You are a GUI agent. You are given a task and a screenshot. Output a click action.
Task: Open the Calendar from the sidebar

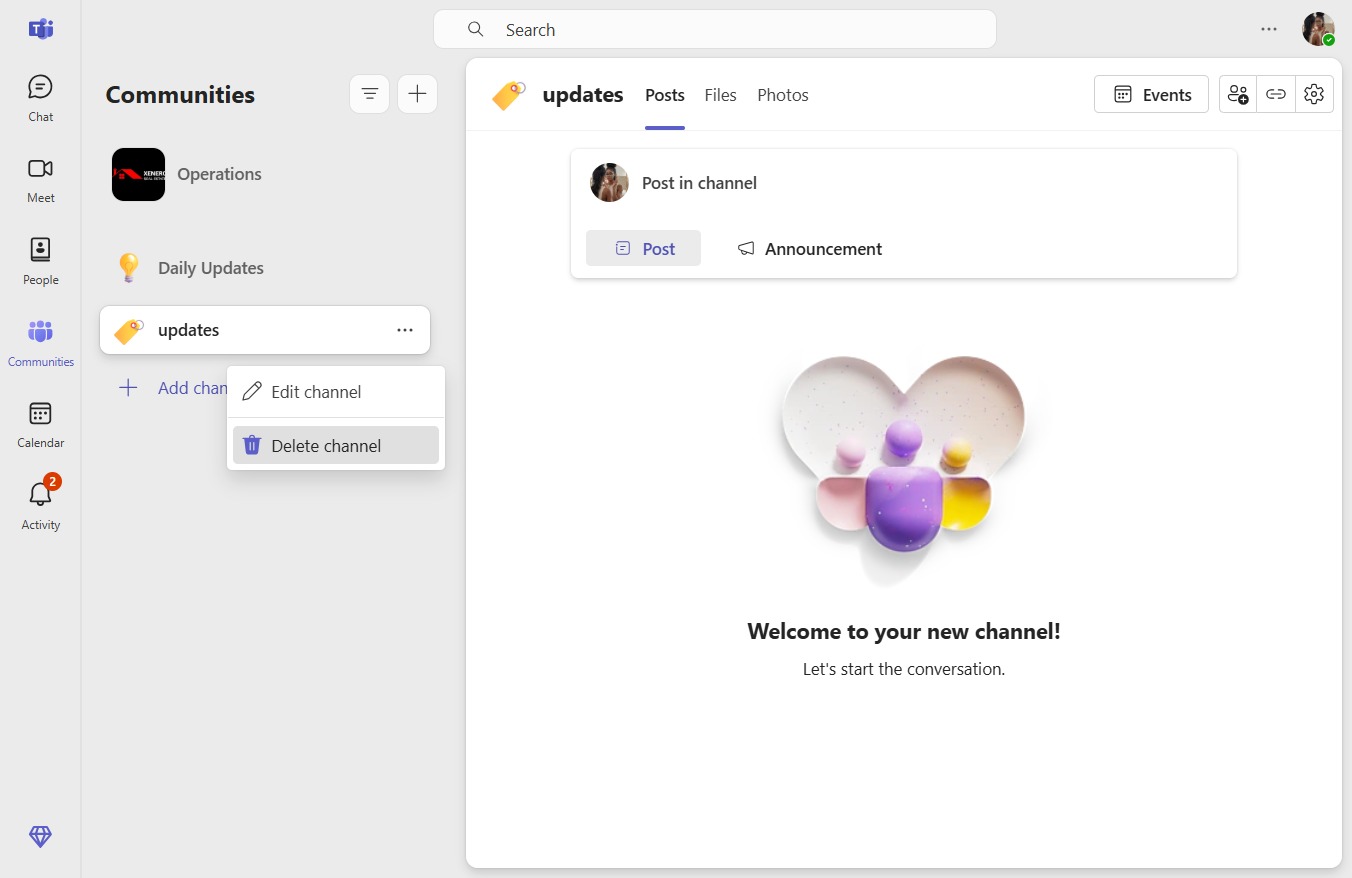40,425
